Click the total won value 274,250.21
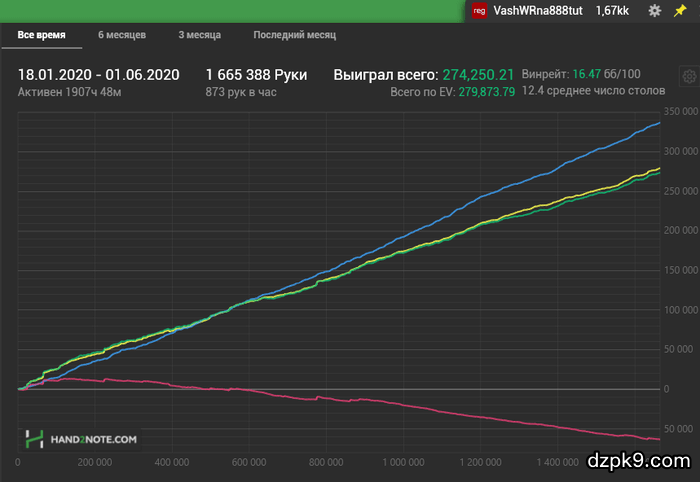This screenshot has height=482, width=700. click(x=478, y=75)
